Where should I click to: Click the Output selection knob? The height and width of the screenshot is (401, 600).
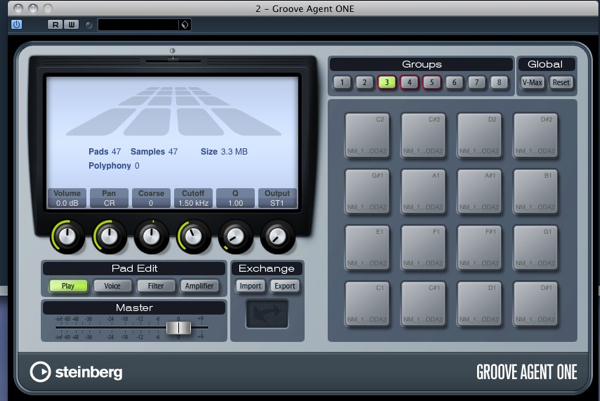click(278, 236)
